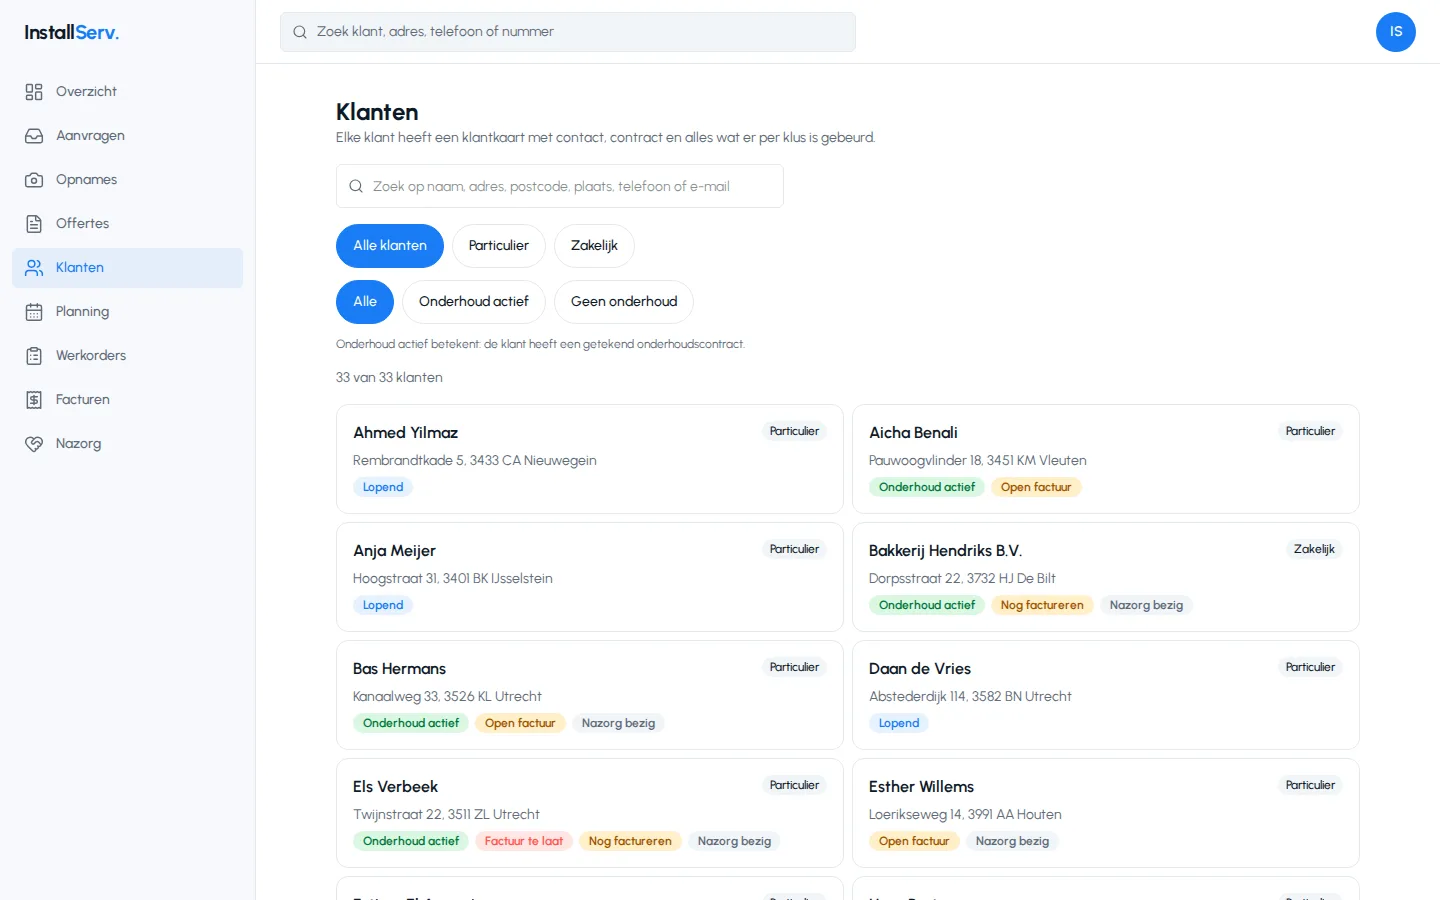The width and height of the screenshot is (1440, 900).
Task: Click Nog factureren badge on Els Verbeek
Action: pyautogui.click(x=630, y=841)
